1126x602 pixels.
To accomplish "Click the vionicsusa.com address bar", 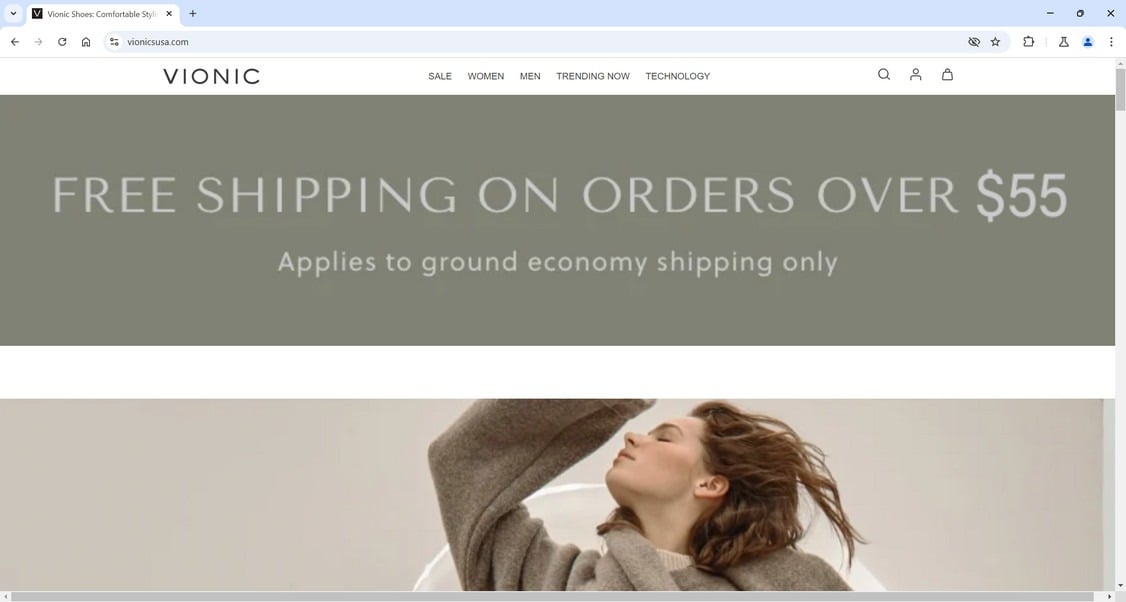I will pos(539,42).
